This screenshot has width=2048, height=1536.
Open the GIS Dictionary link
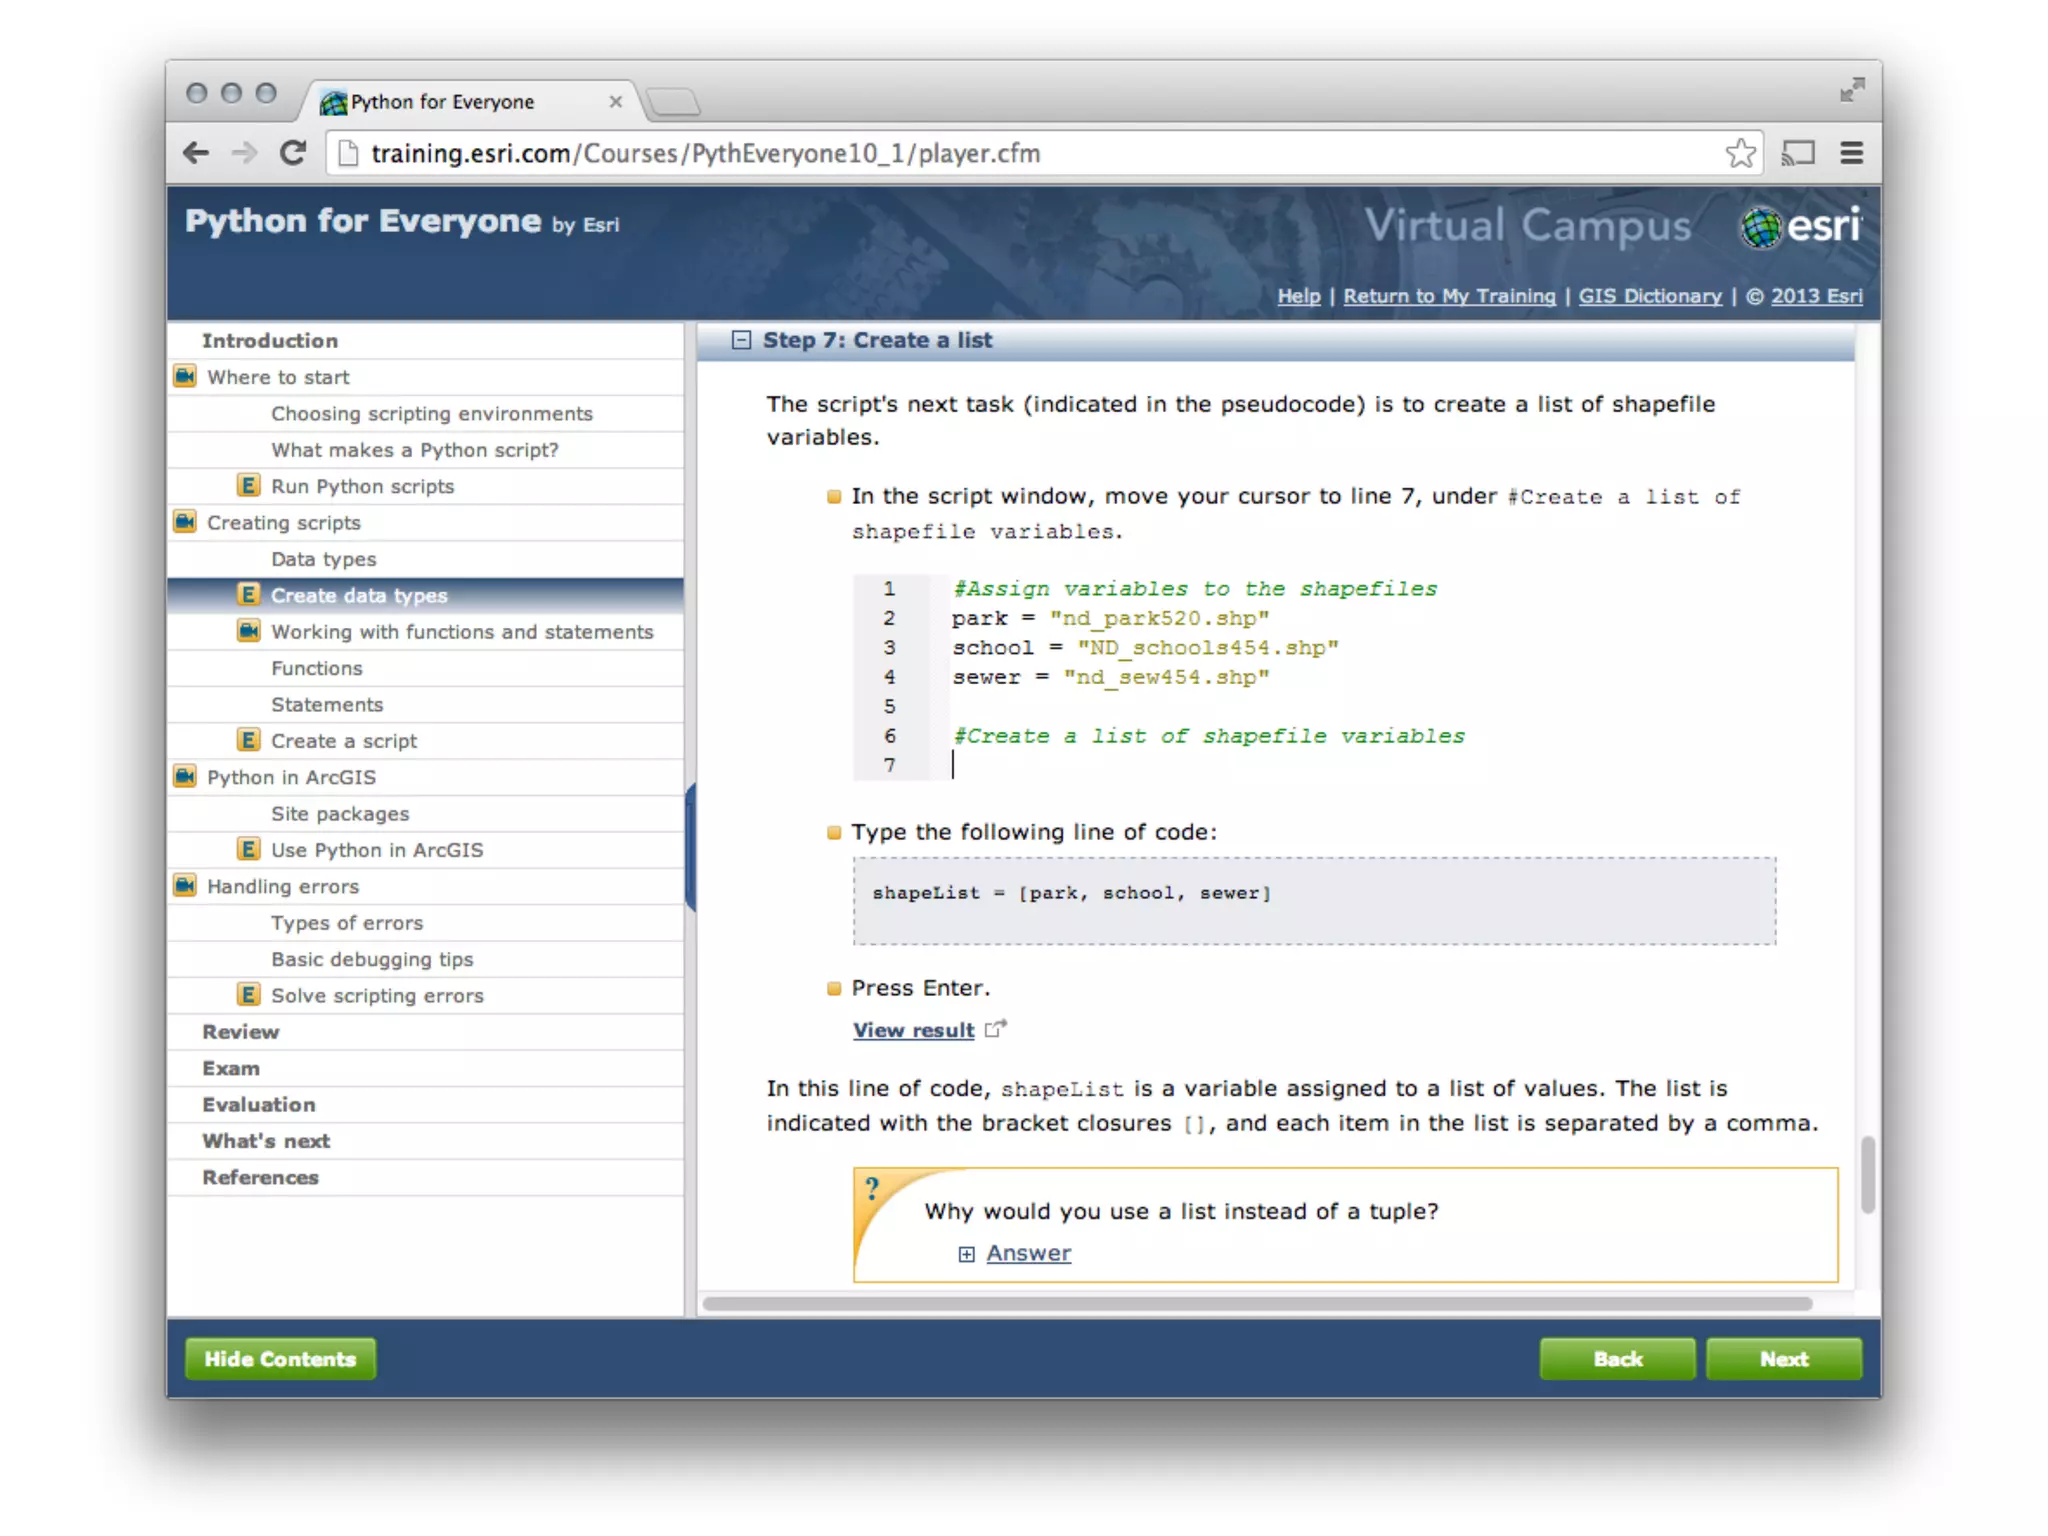click(x=1649, y=296)
